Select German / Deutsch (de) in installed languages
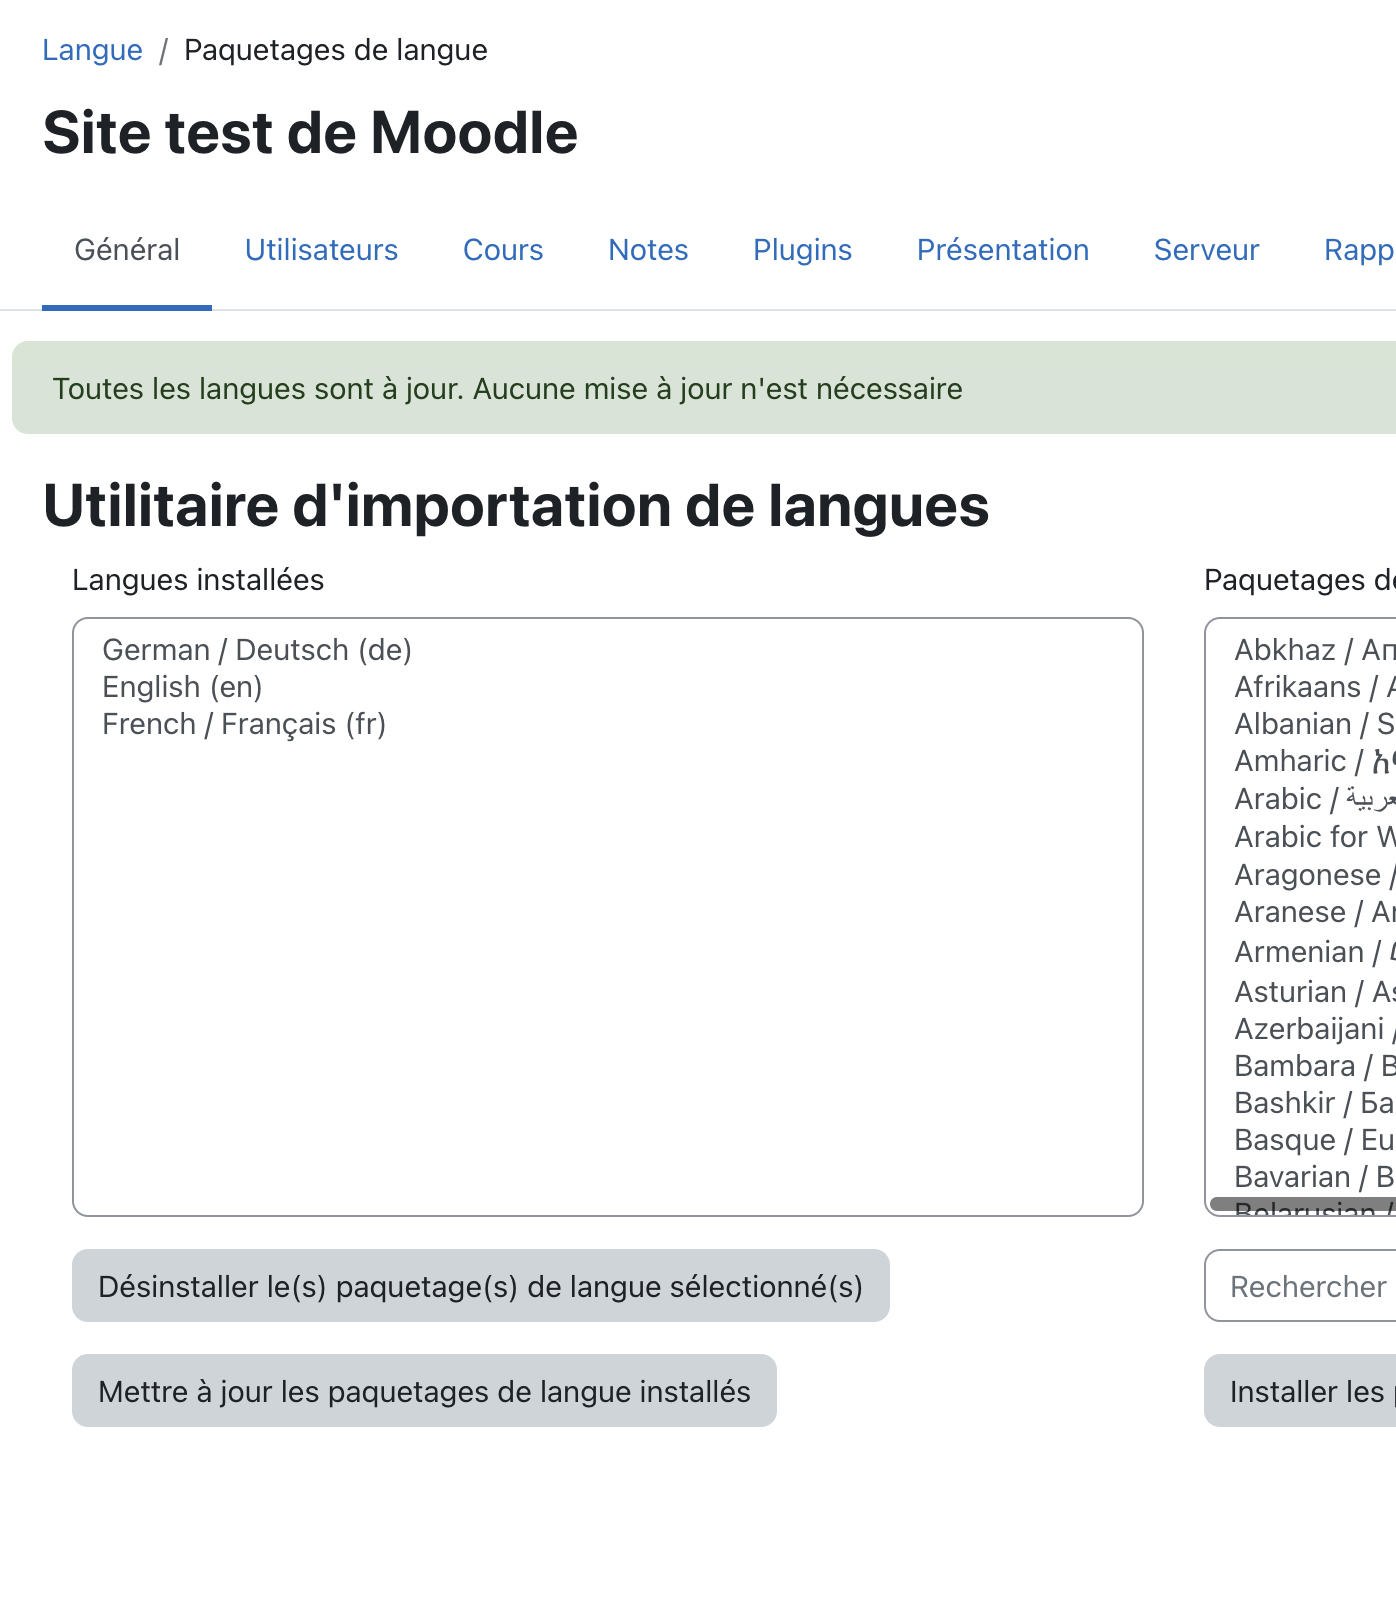1396x1604 pixels. coord(607,650)
